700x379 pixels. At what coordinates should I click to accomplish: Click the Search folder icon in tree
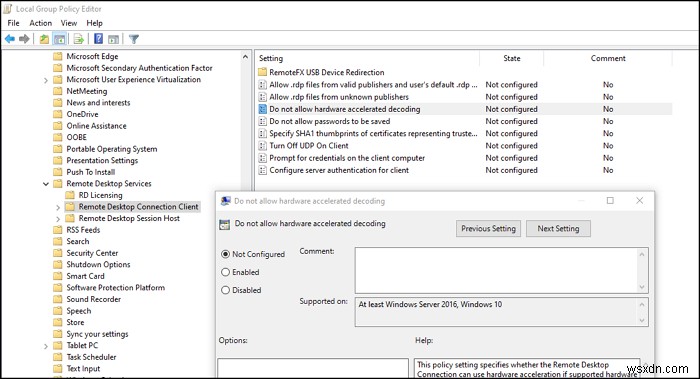pyautogui.click(x=58, y=242)
